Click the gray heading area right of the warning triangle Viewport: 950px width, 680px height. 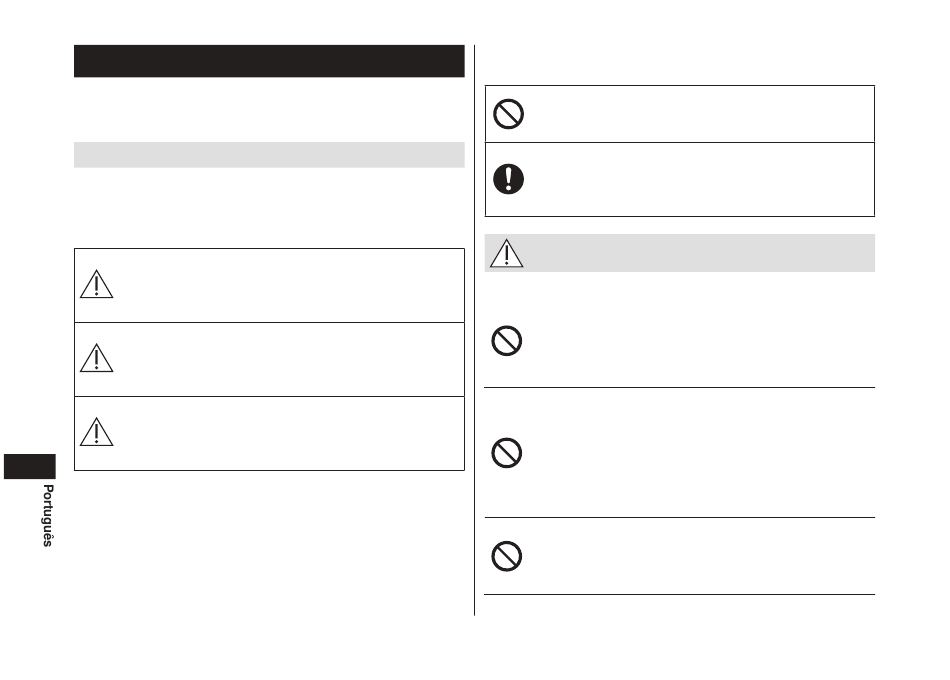[700, 253]
